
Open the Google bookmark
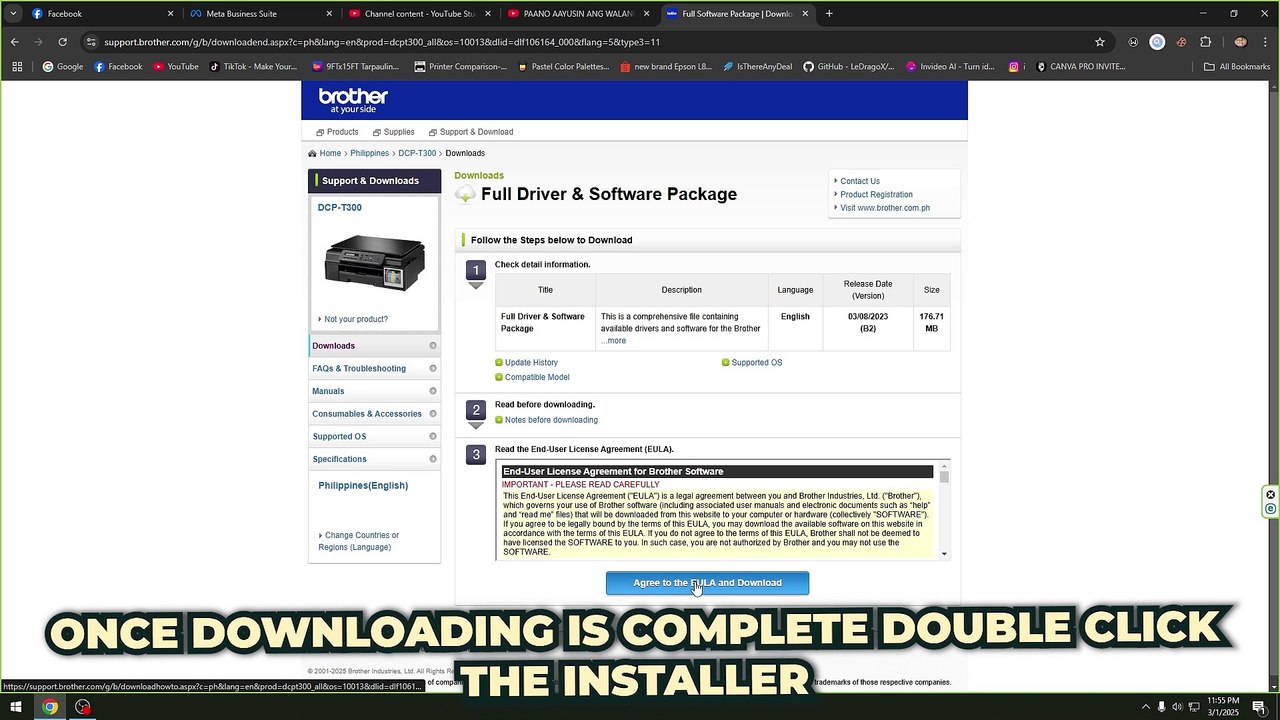(x=62, y=66)
